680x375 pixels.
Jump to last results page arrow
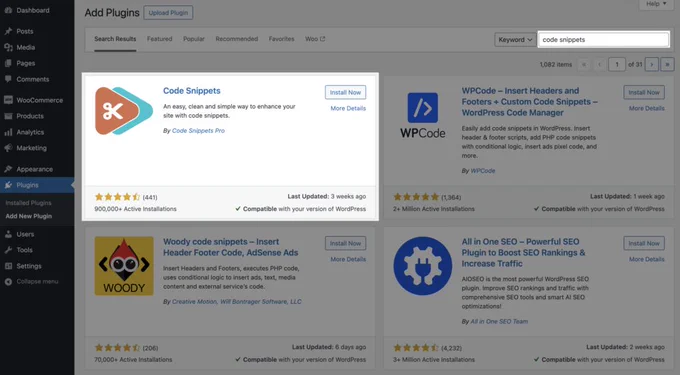click(x=667, y=65)
